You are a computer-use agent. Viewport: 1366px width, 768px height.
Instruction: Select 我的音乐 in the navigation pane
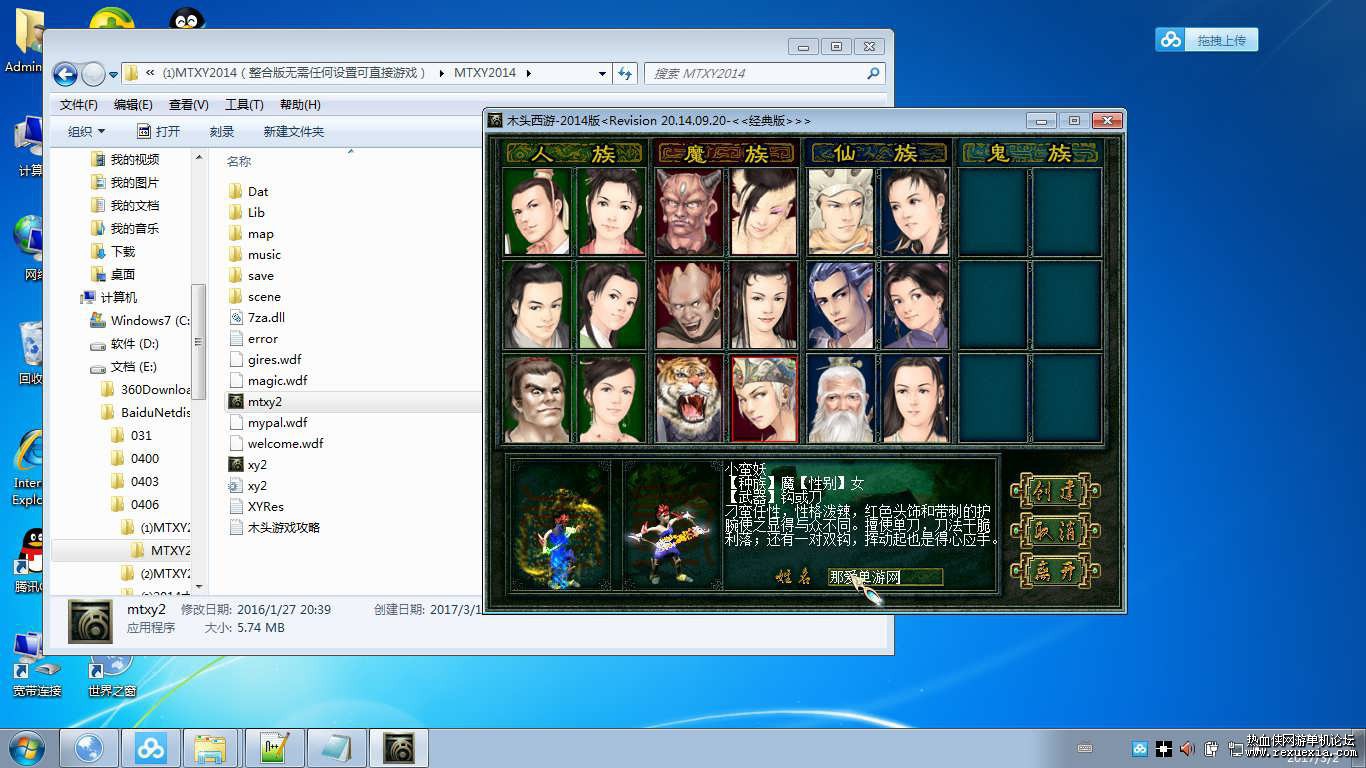(x=125, y=228)
